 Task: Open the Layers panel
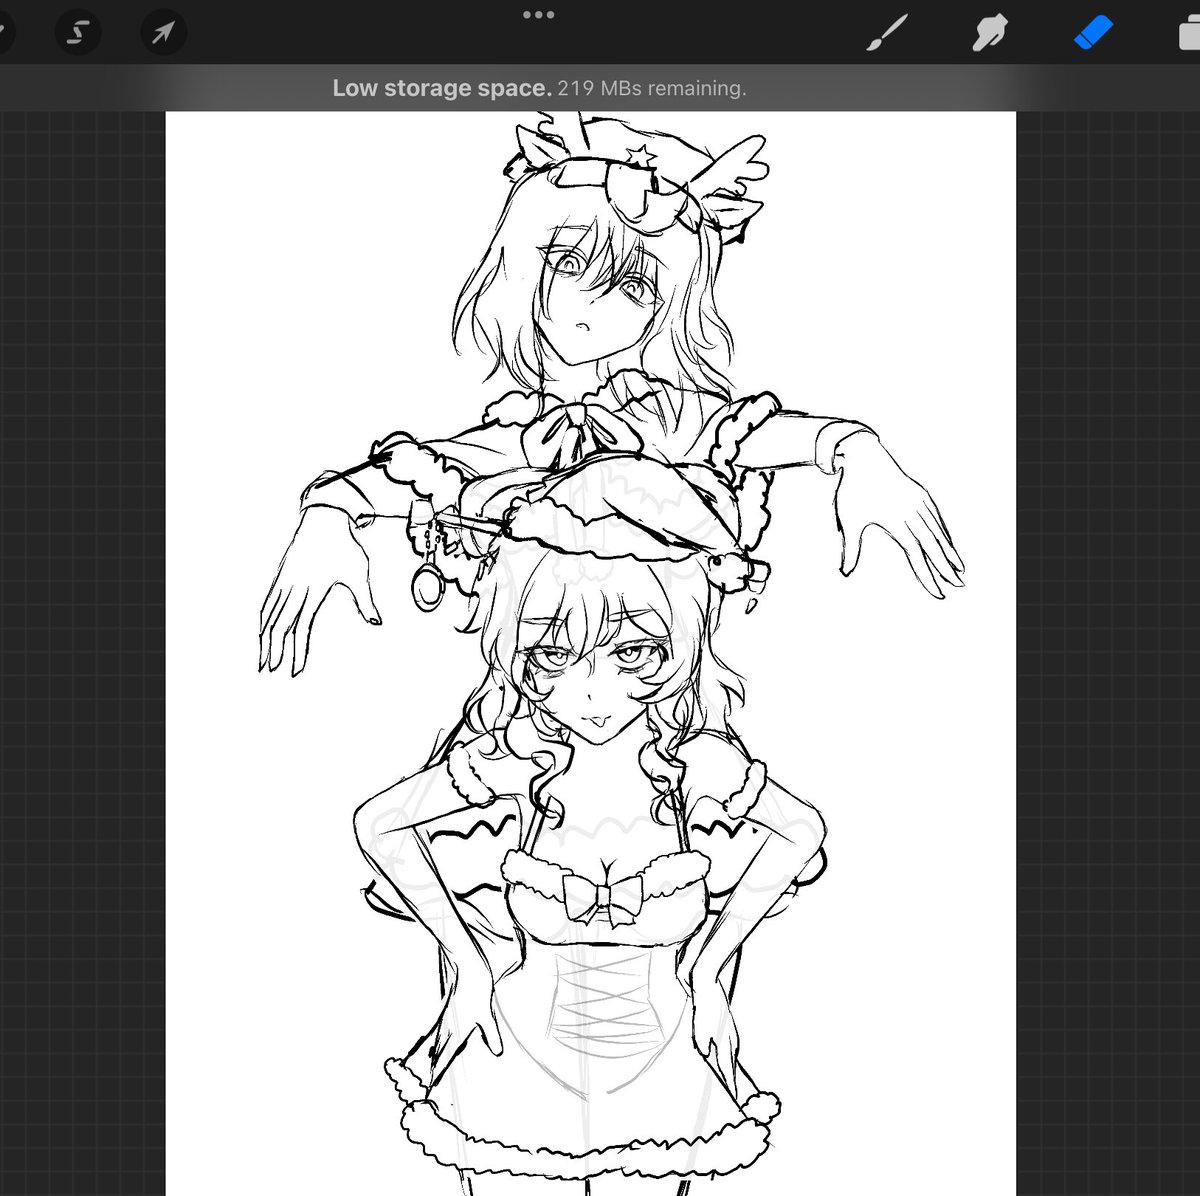point(1190,33)
